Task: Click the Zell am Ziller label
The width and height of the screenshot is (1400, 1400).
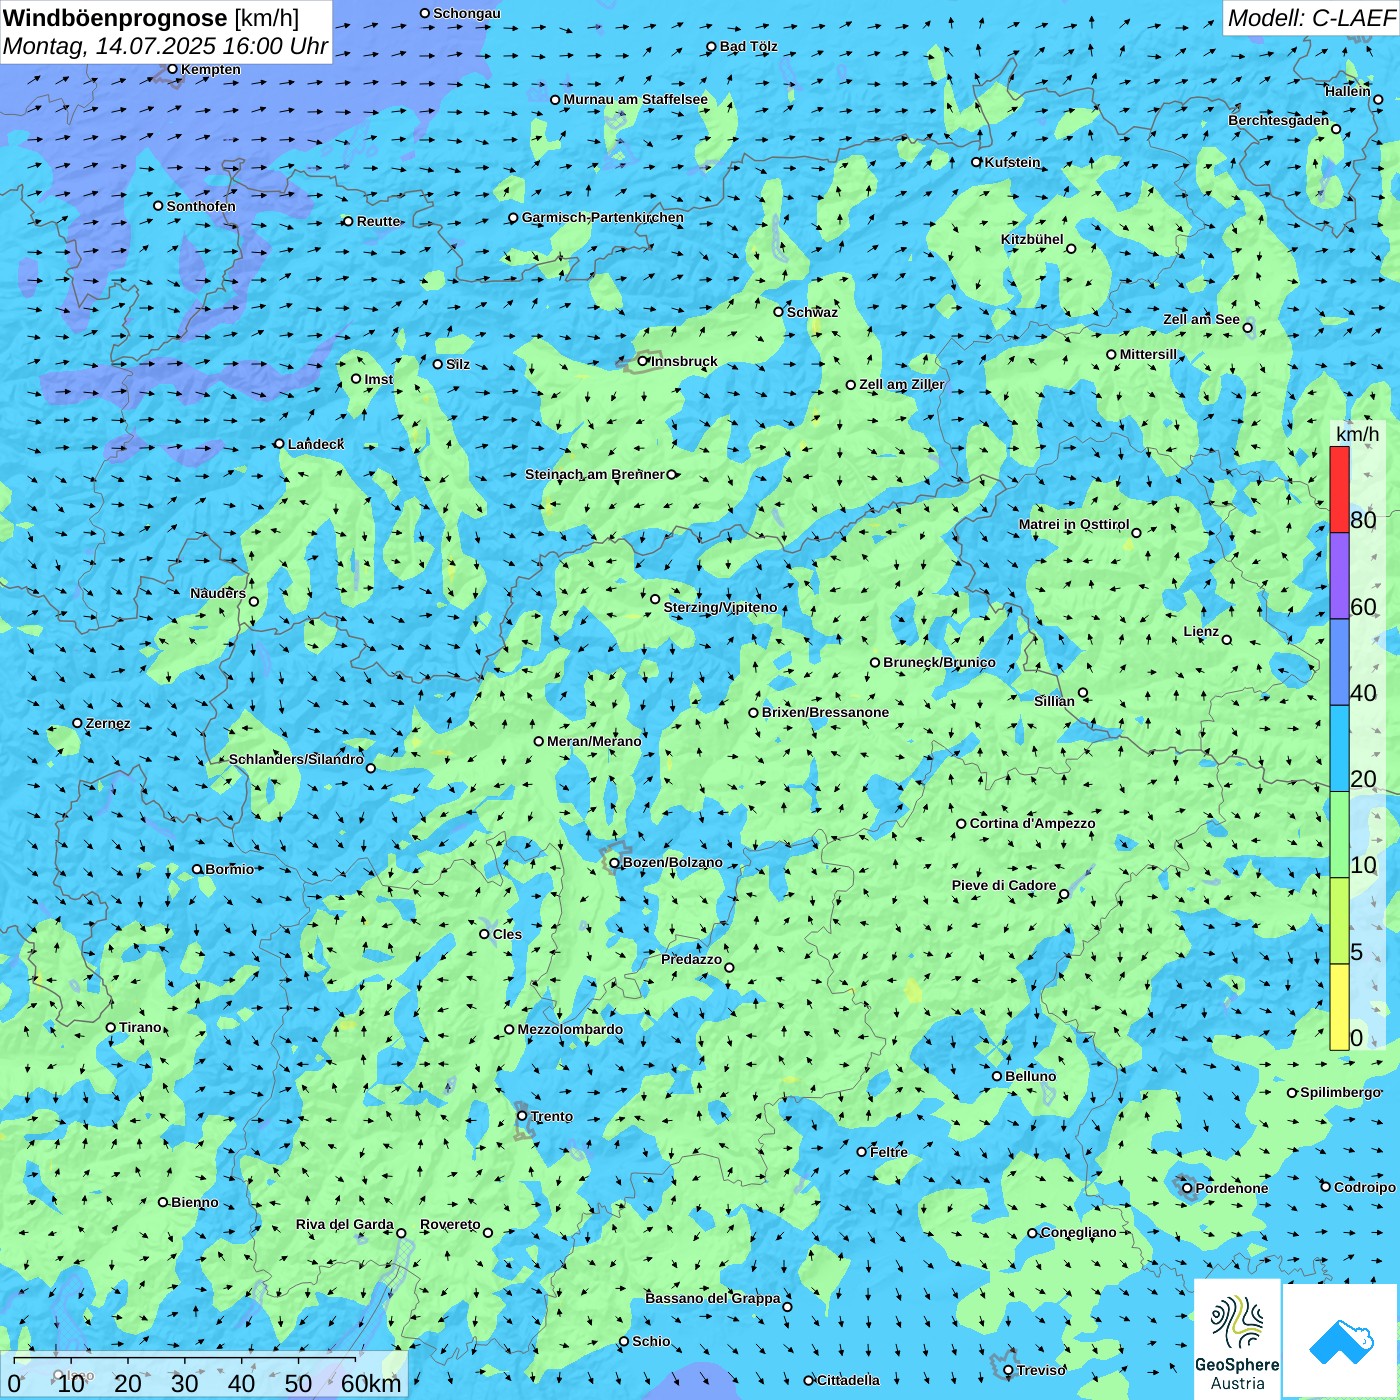Action: pyautogui.click(x=902, y=384)
